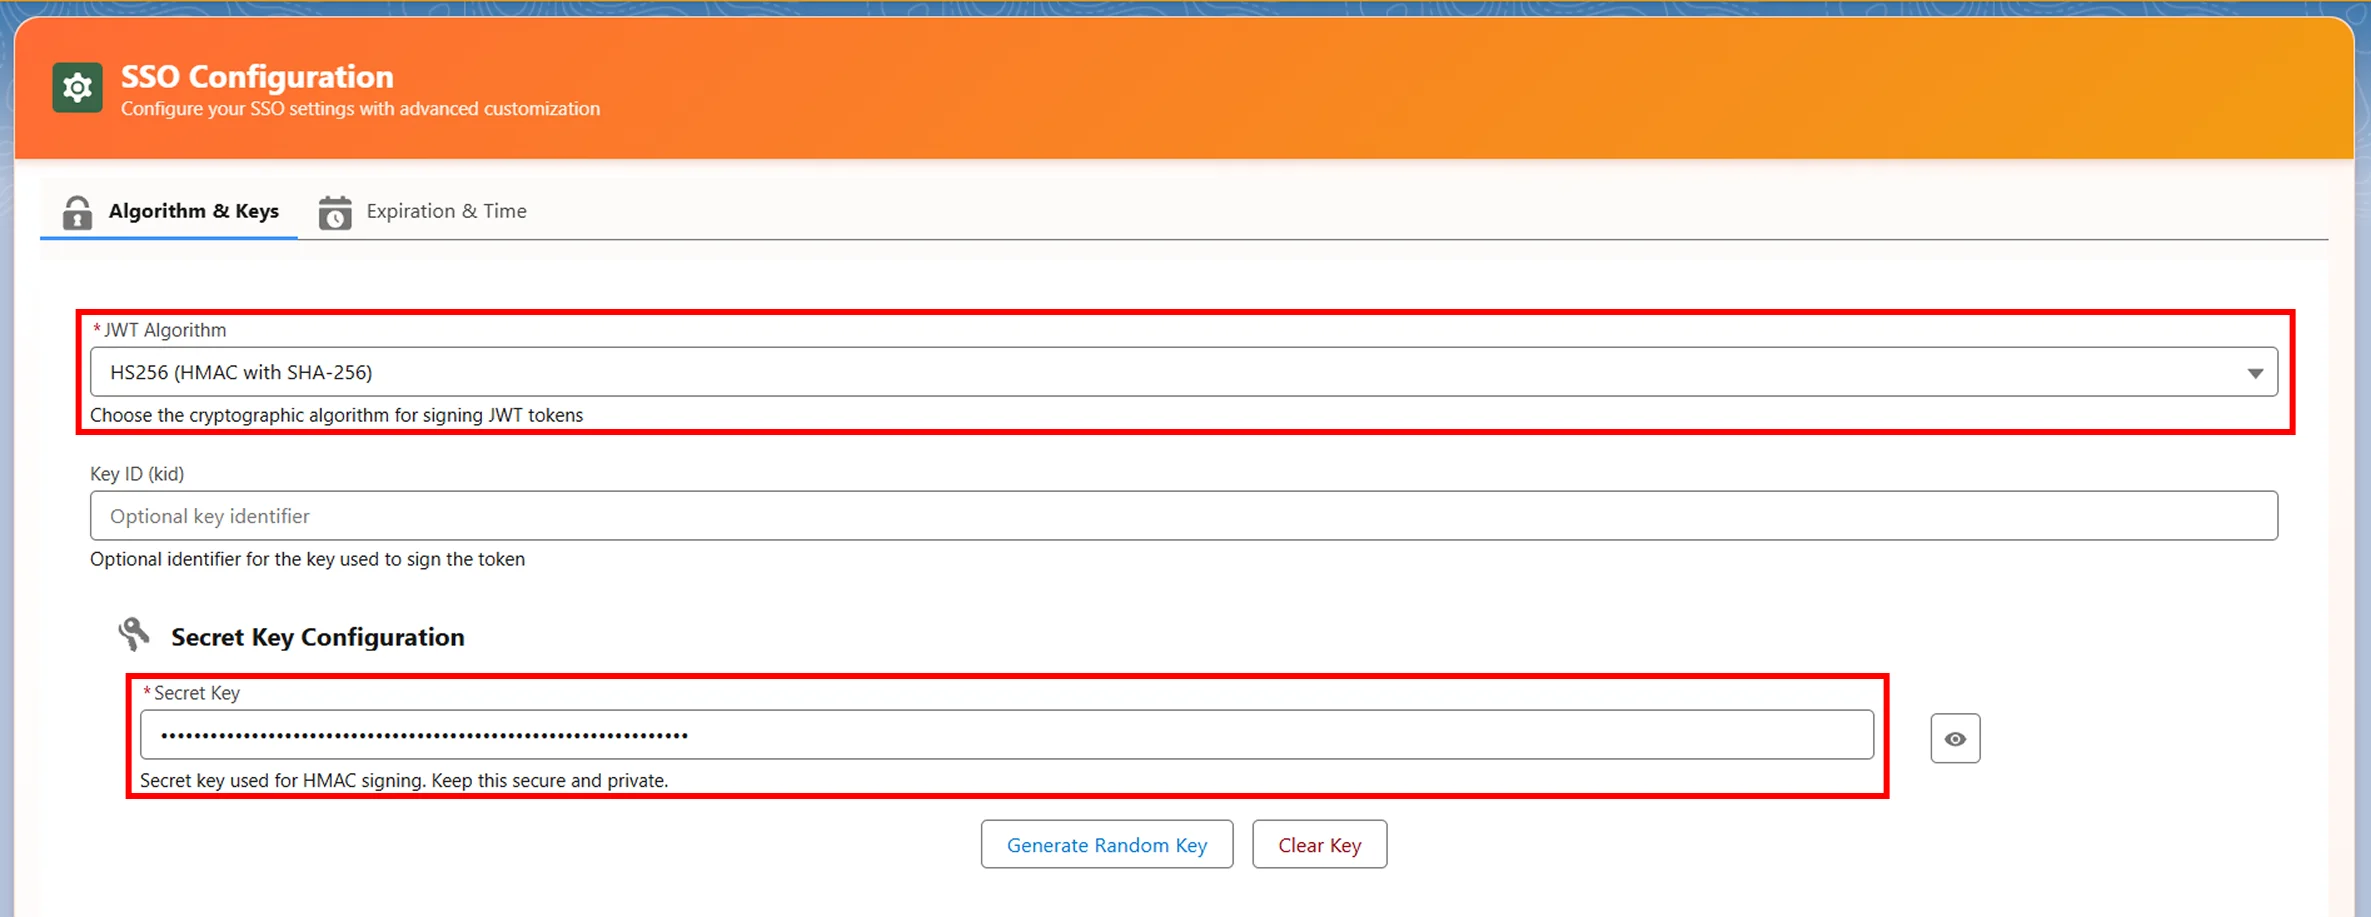This screenshot has height=918, width=2372.
Task: Focus the Key ID (kid) input field
Action: click(x=1180, y=515)
